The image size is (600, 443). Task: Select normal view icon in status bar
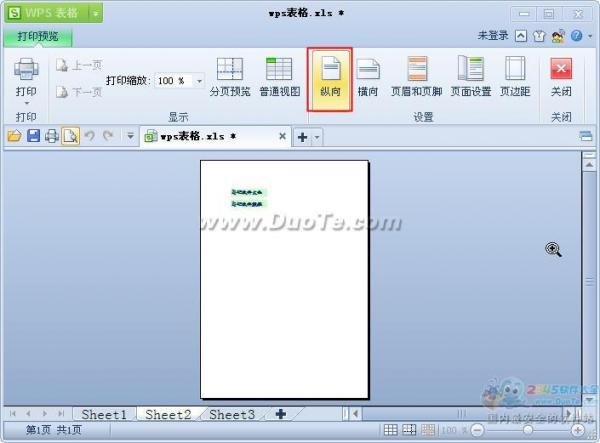tap(390, 430)
